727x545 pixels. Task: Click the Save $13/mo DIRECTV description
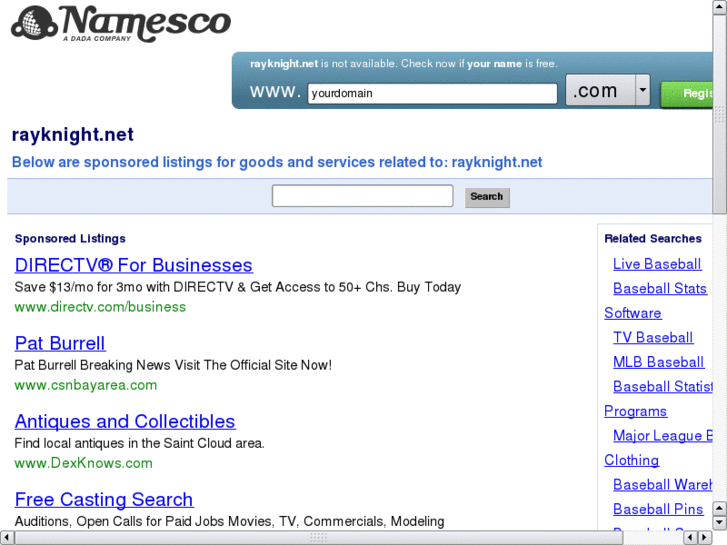coord(238,287)
